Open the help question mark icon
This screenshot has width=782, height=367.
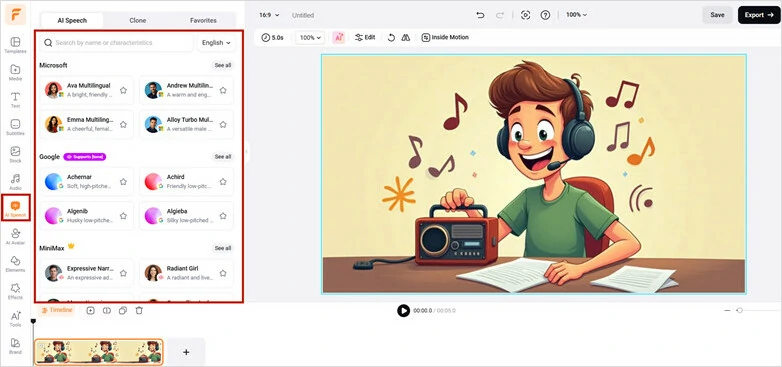point(545,15)
